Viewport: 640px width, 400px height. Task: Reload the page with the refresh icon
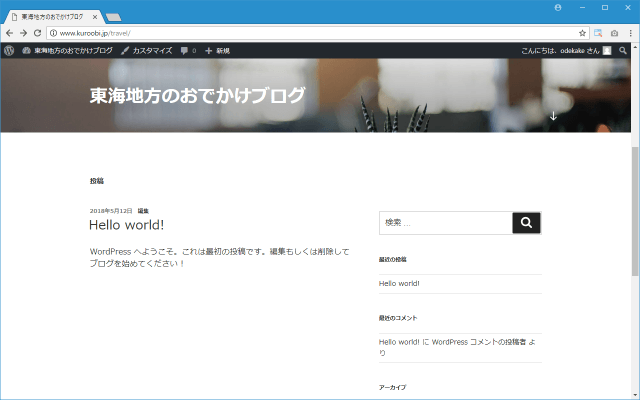click(x=37, y=33)
